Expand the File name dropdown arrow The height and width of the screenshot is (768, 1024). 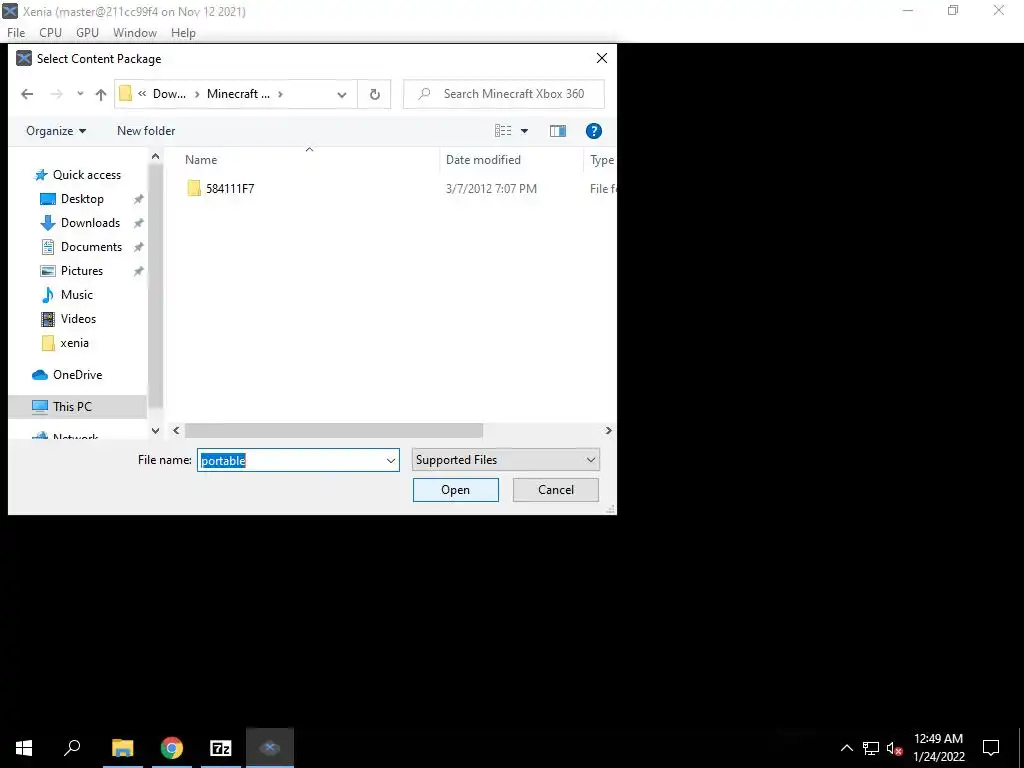[391, 460]
